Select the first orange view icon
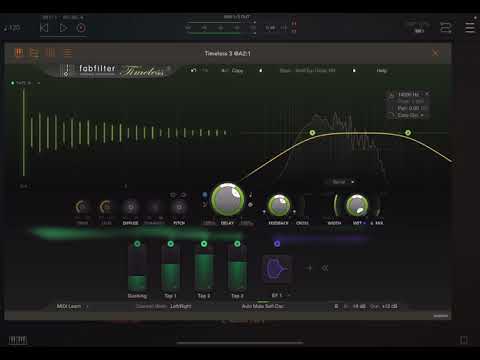This screenshot has width=480, height=360. pyautogui.click(x=19, y=53)
